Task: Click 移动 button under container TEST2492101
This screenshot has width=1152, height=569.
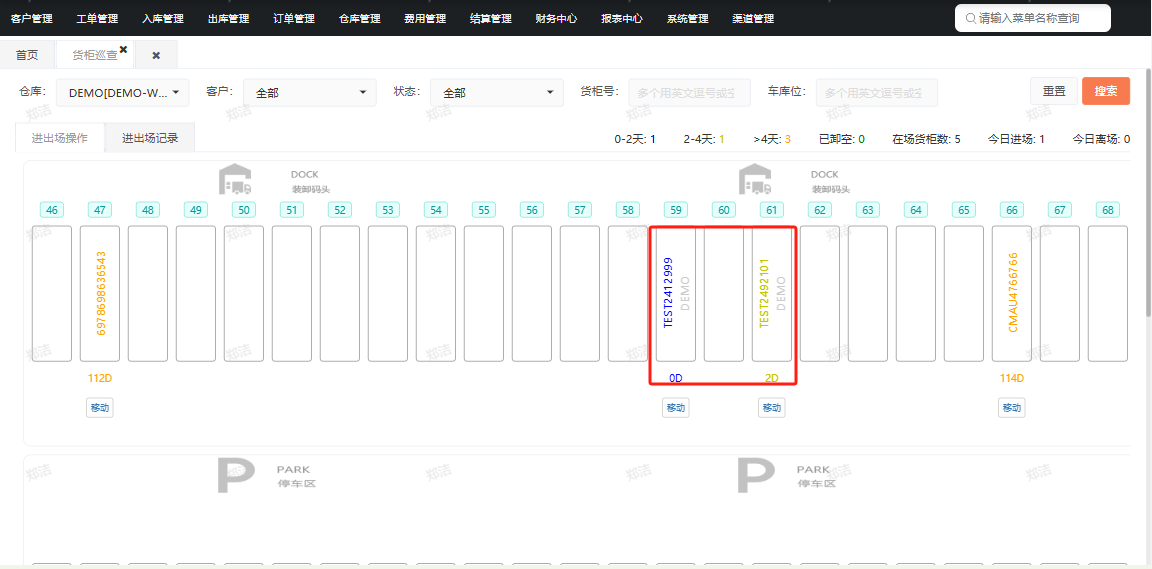Action: click(771, 407)
